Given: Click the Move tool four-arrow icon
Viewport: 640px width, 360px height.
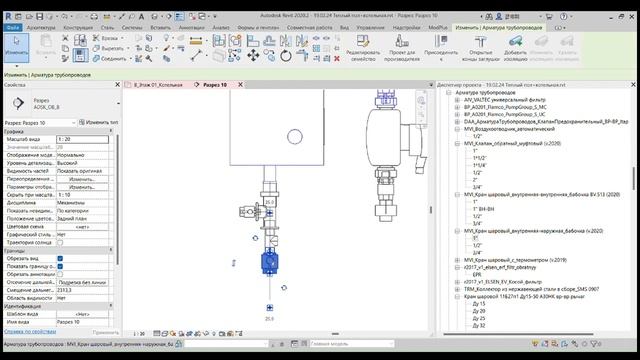Looking at the screenshot, I should point(253,55).
